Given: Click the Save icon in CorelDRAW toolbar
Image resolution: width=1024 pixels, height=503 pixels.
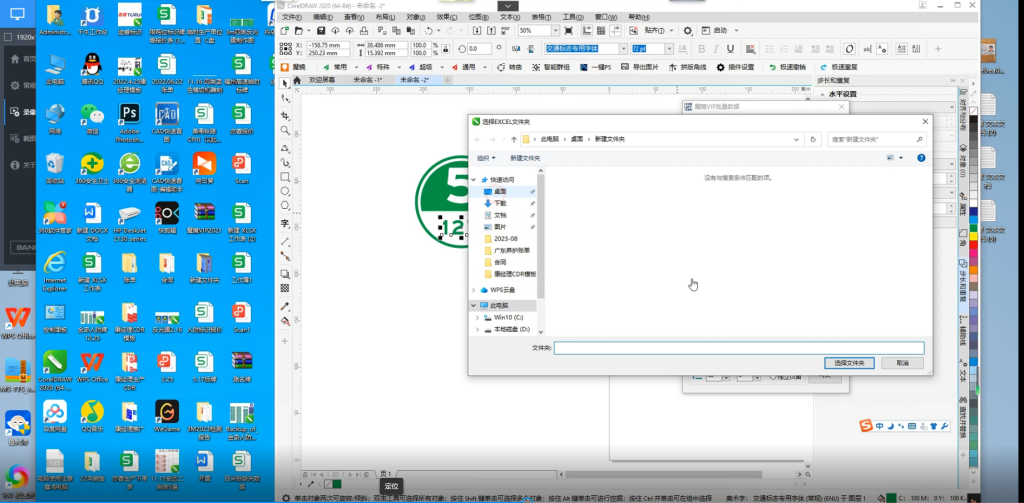Looking at the screenshot, I should click(x=320, y=31).
